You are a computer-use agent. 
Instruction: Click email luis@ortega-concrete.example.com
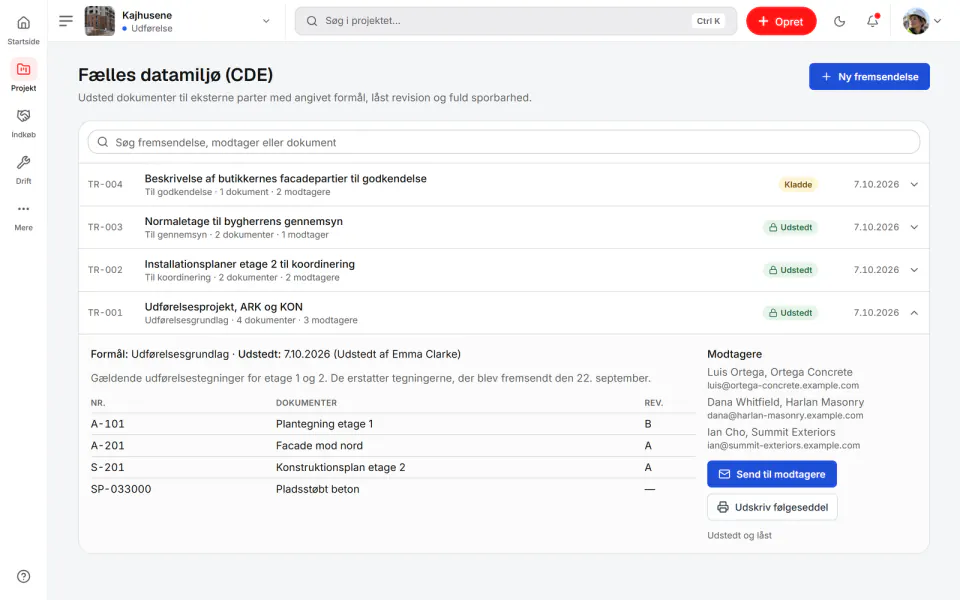pos(782,386)
